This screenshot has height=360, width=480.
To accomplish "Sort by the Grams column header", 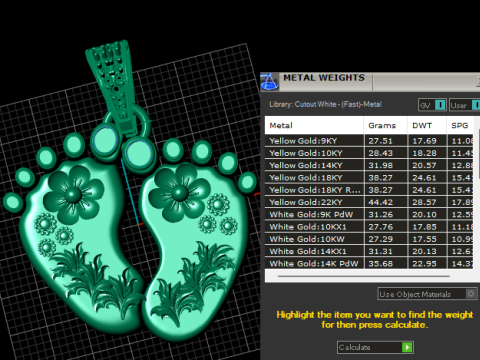I will tap(385, 126).
